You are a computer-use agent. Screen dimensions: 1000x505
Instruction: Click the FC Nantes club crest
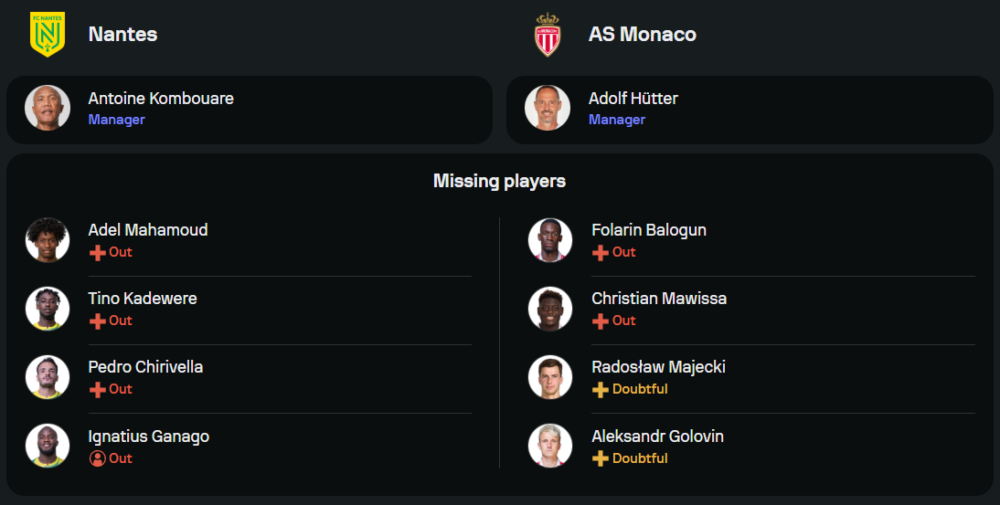coord(47,34)
